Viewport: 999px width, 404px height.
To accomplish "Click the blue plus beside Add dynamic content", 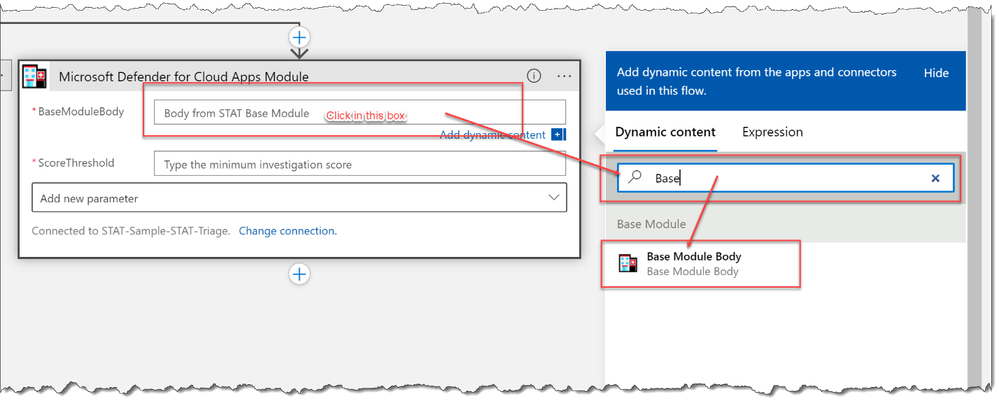I will coord(558,134).
